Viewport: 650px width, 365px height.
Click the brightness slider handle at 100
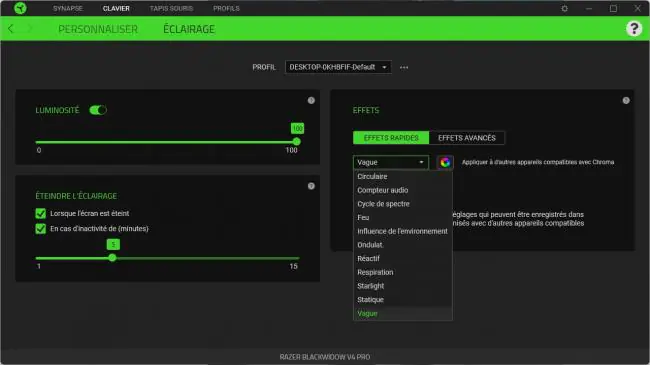(296, 142)
